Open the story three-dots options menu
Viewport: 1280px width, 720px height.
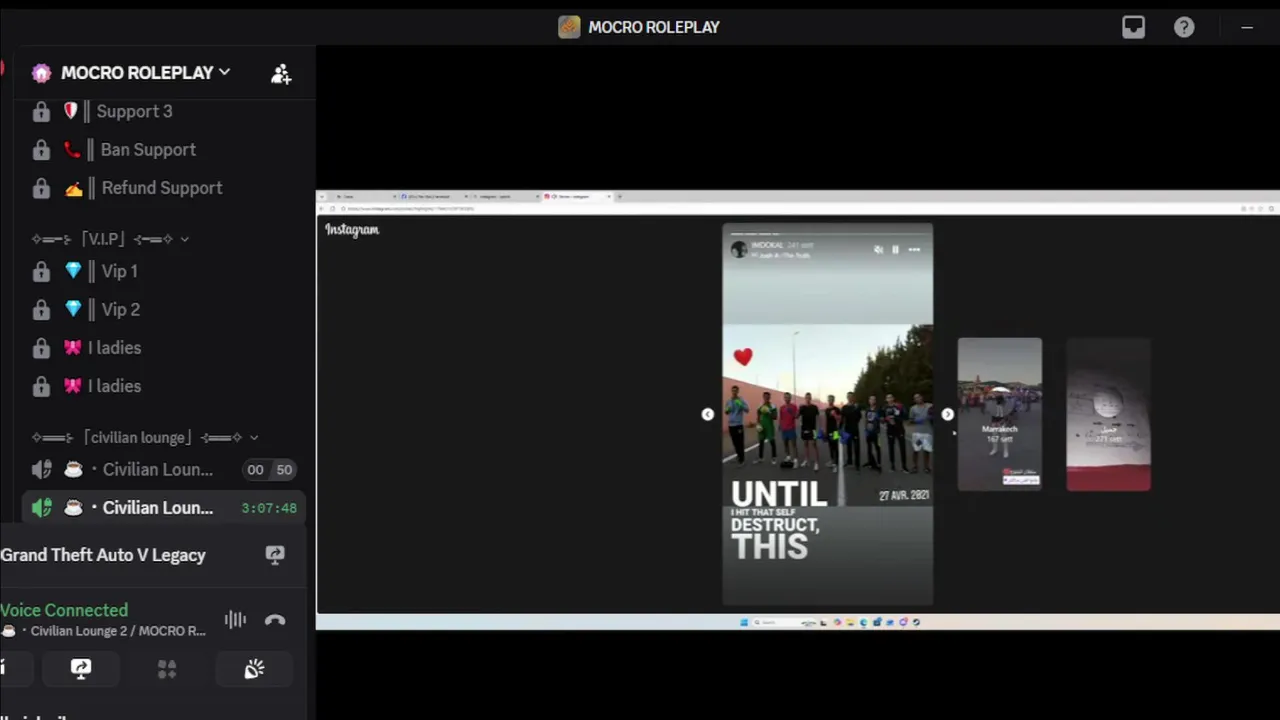click(x=914, y=249)
